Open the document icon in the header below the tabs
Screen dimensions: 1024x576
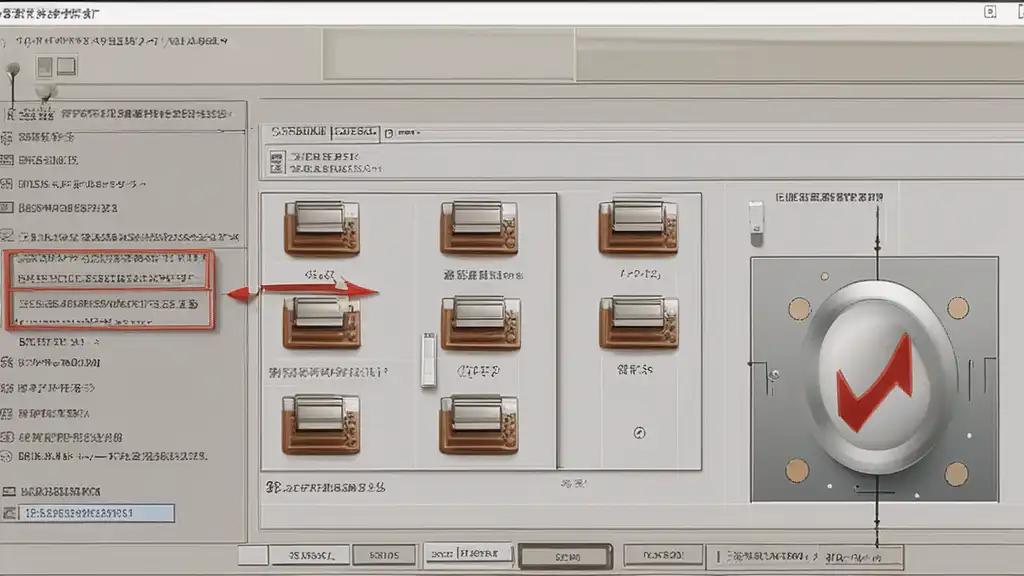pyautogui.click(x=278, y=163)
